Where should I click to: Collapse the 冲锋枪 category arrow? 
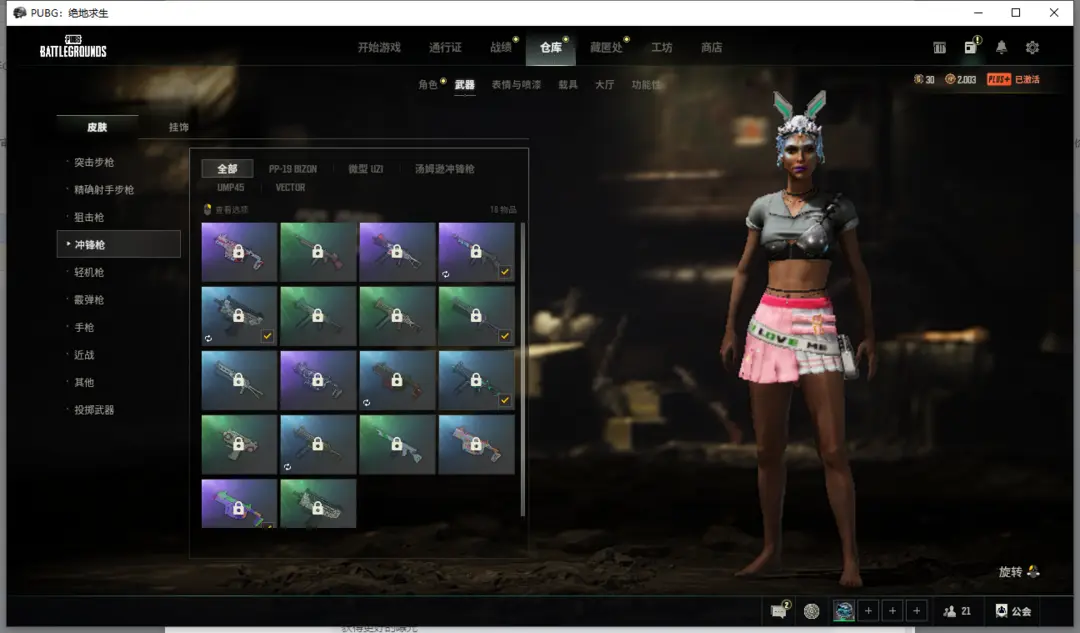coord(68,244)
